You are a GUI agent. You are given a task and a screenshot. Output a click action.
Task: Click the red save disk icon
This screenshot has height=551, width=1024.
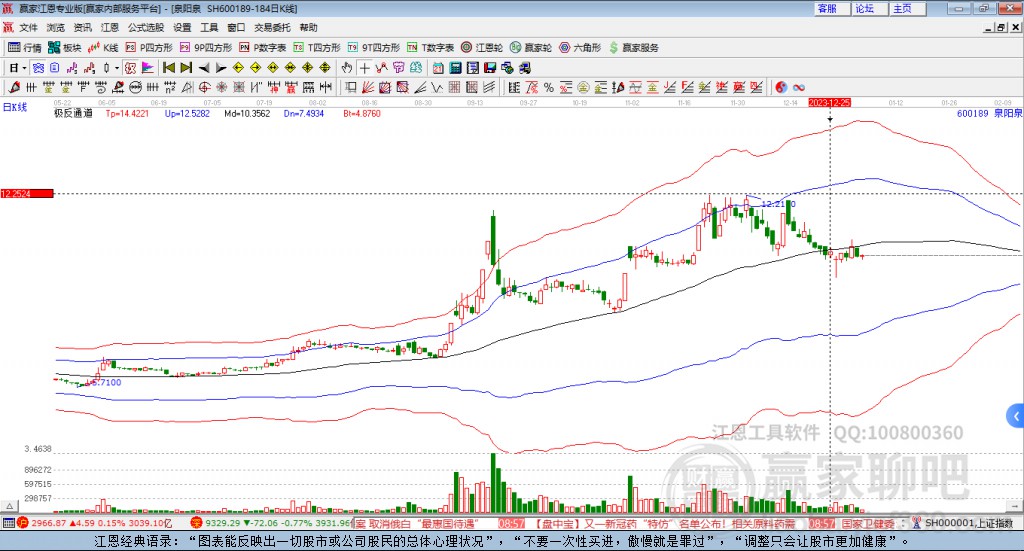point(490,68)
